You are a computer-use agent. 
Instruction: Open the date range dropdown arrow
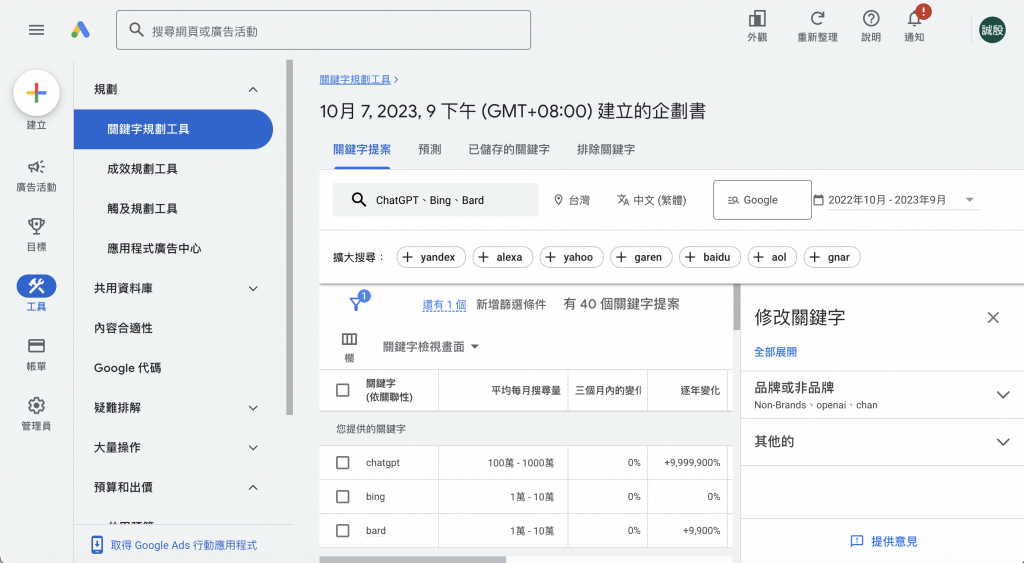coord(970,200)
